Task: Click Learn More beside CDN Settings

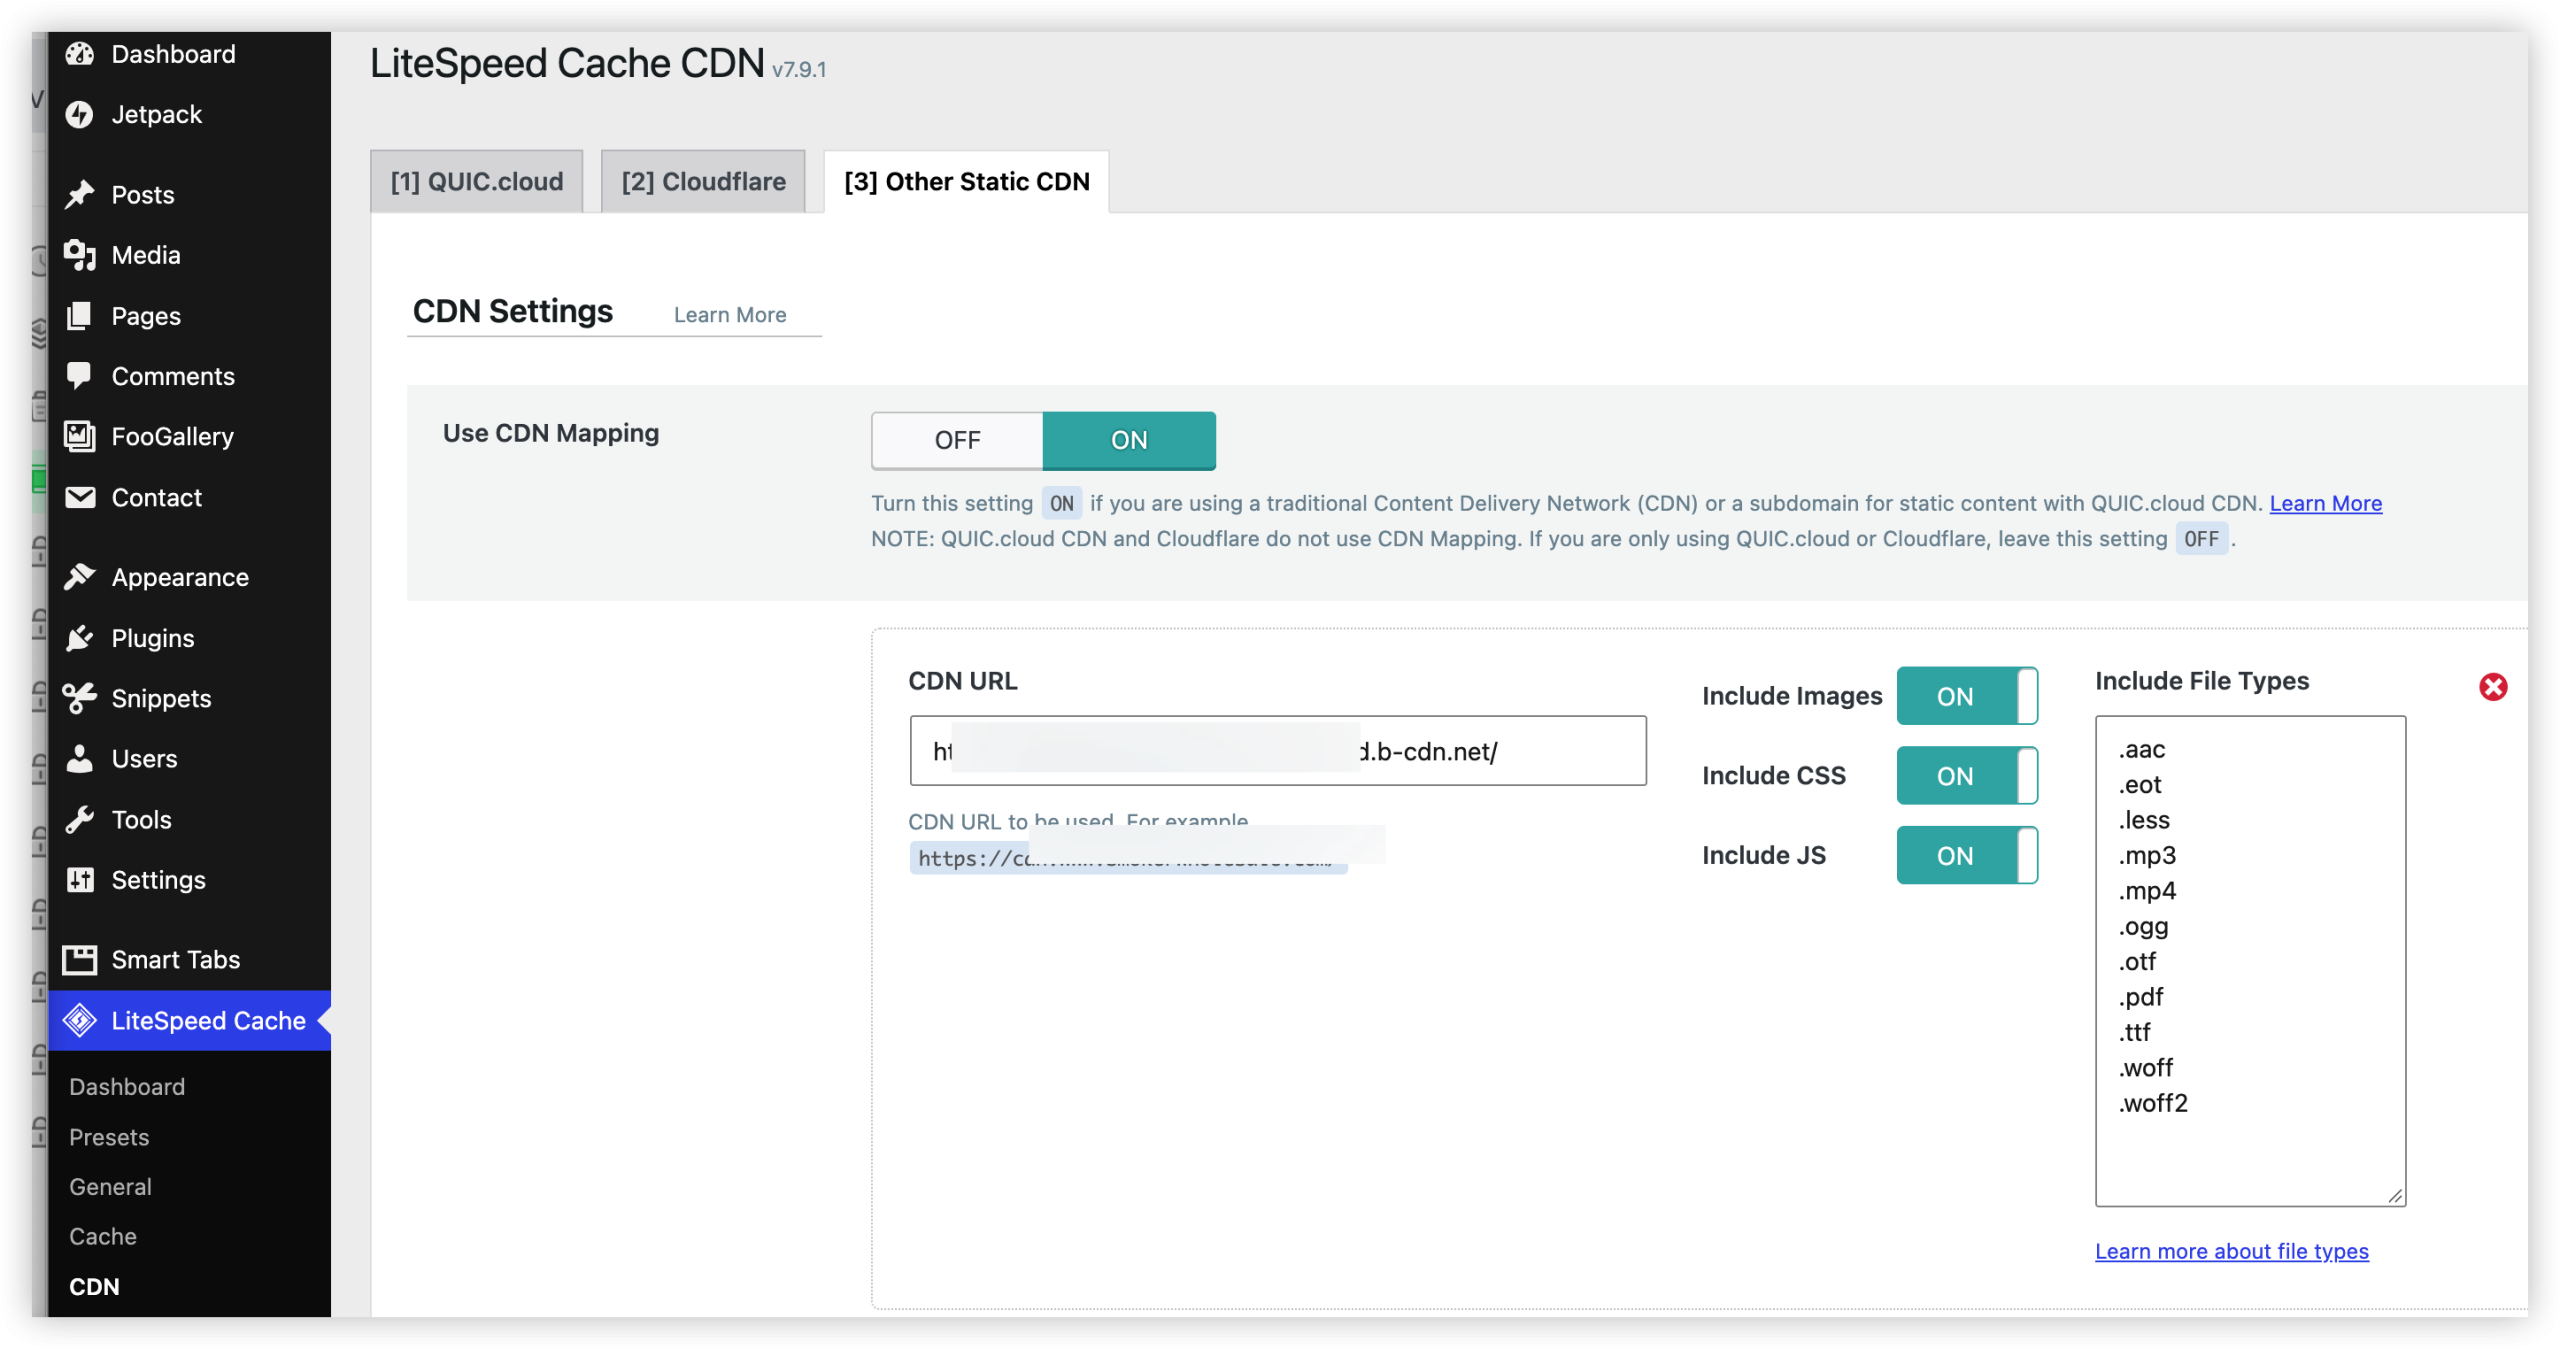Action: click(730, 315)
